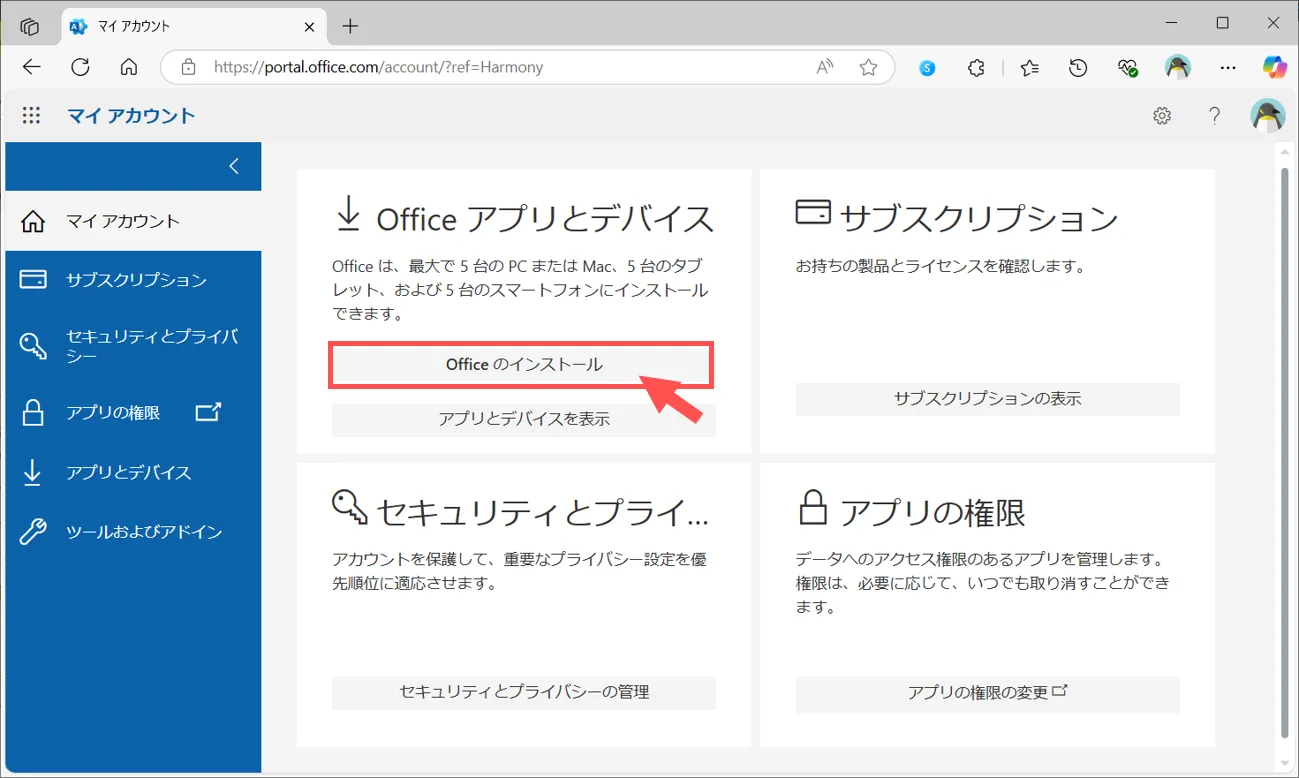1299x778 pixels.
Task: Click アプリとデバイスを表示 button
Action: [523, 419]
